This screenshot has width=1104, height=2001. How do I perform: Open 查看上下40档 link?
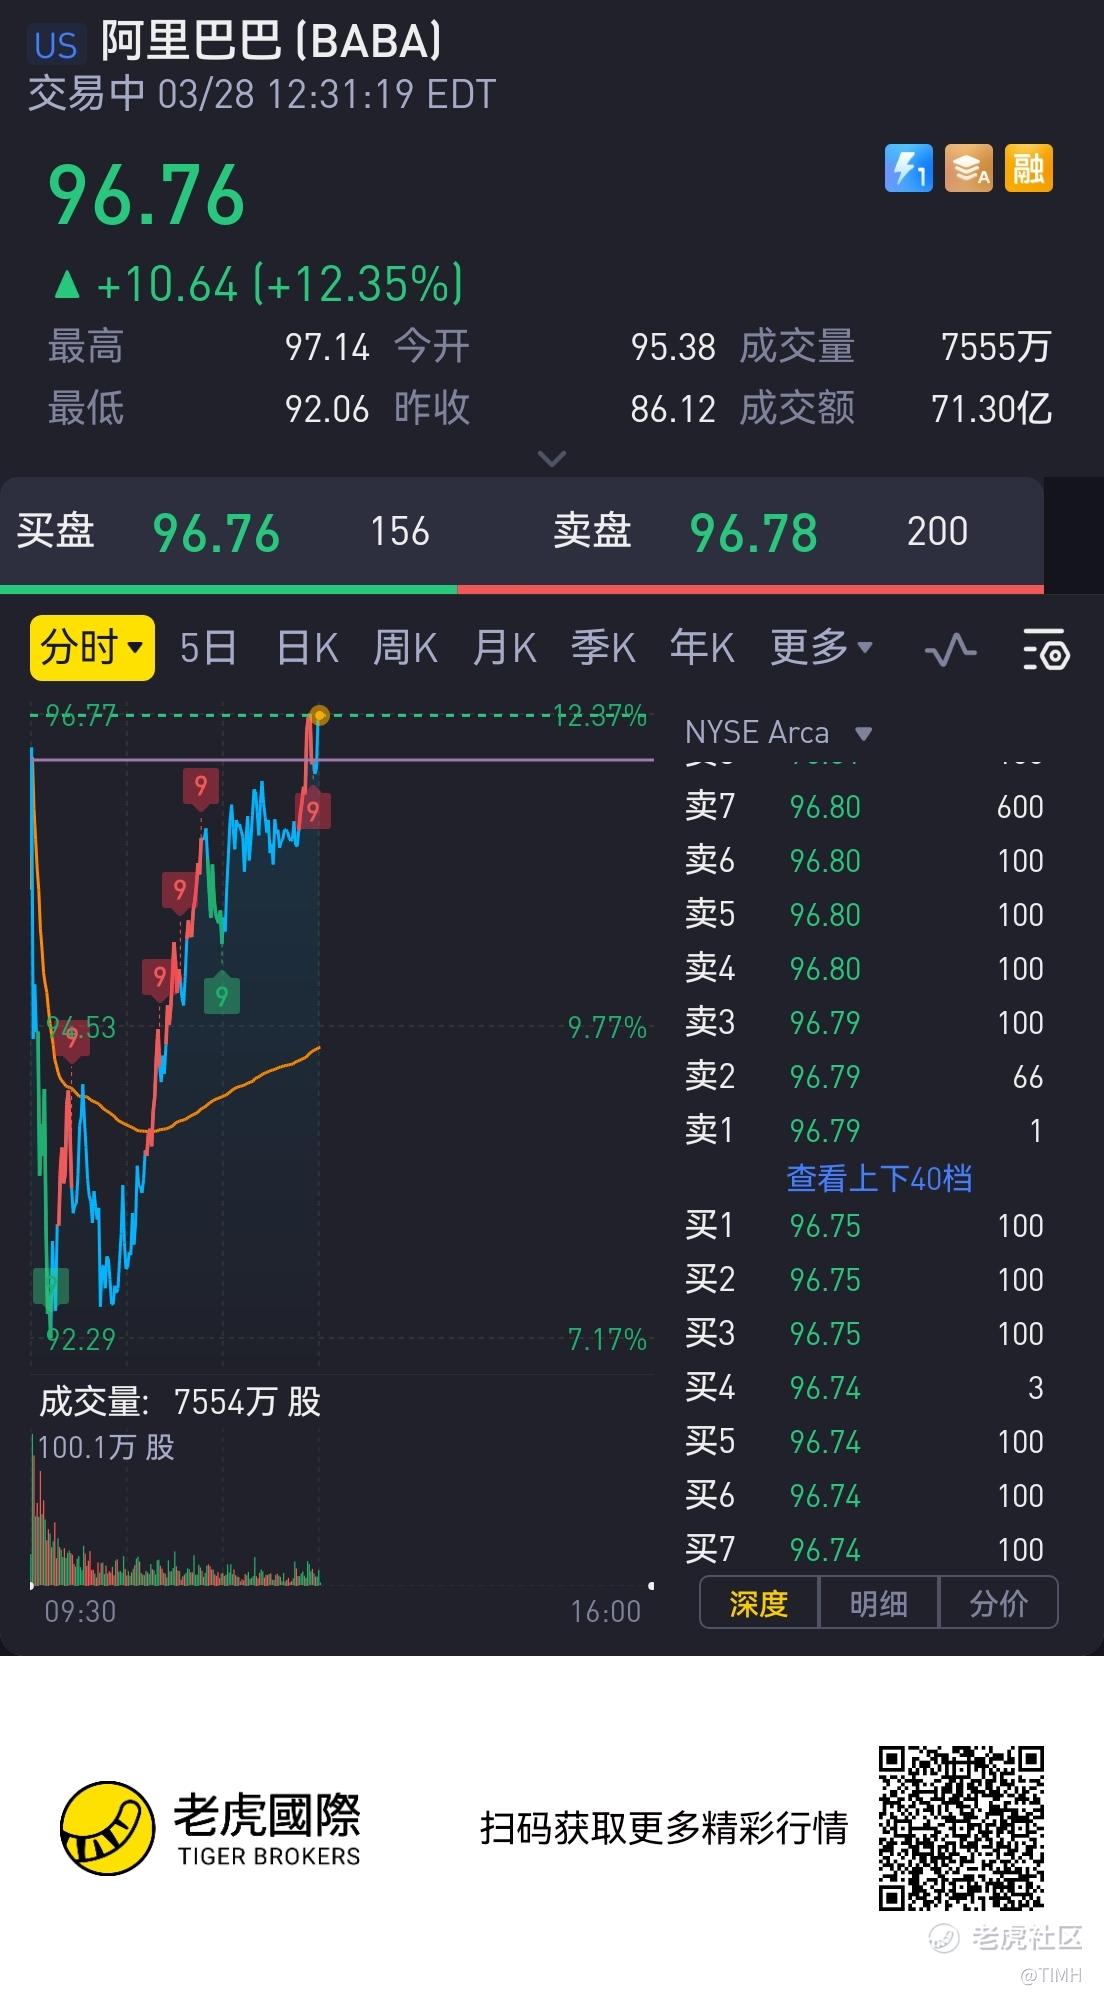[x=879, y=1178]
